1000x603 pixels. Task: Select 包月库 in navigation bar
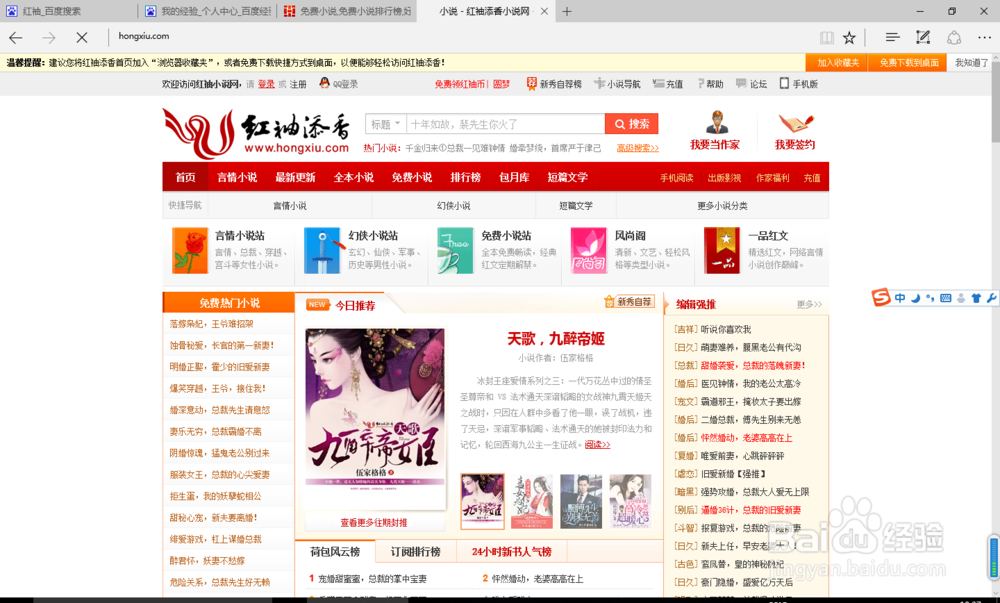[x=514, y=177]
